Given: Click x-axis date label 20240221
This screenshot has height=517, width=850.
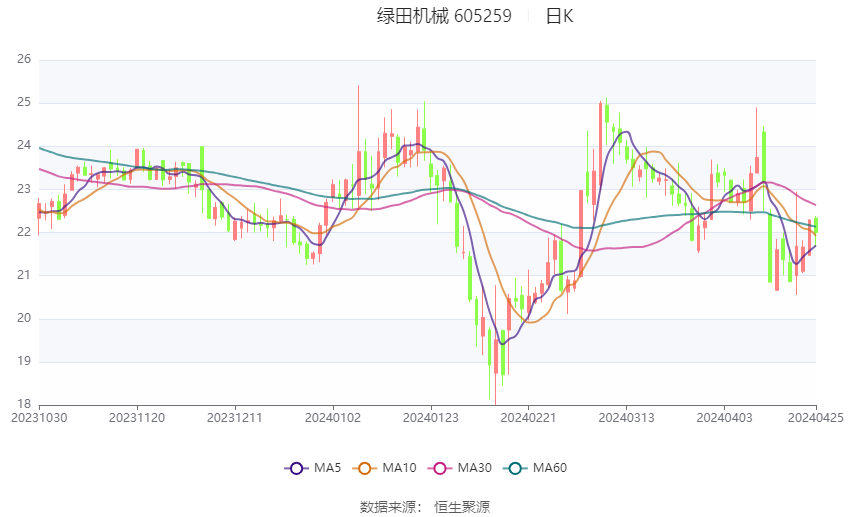Looking at the screenshot, I should tap(528, 418).
